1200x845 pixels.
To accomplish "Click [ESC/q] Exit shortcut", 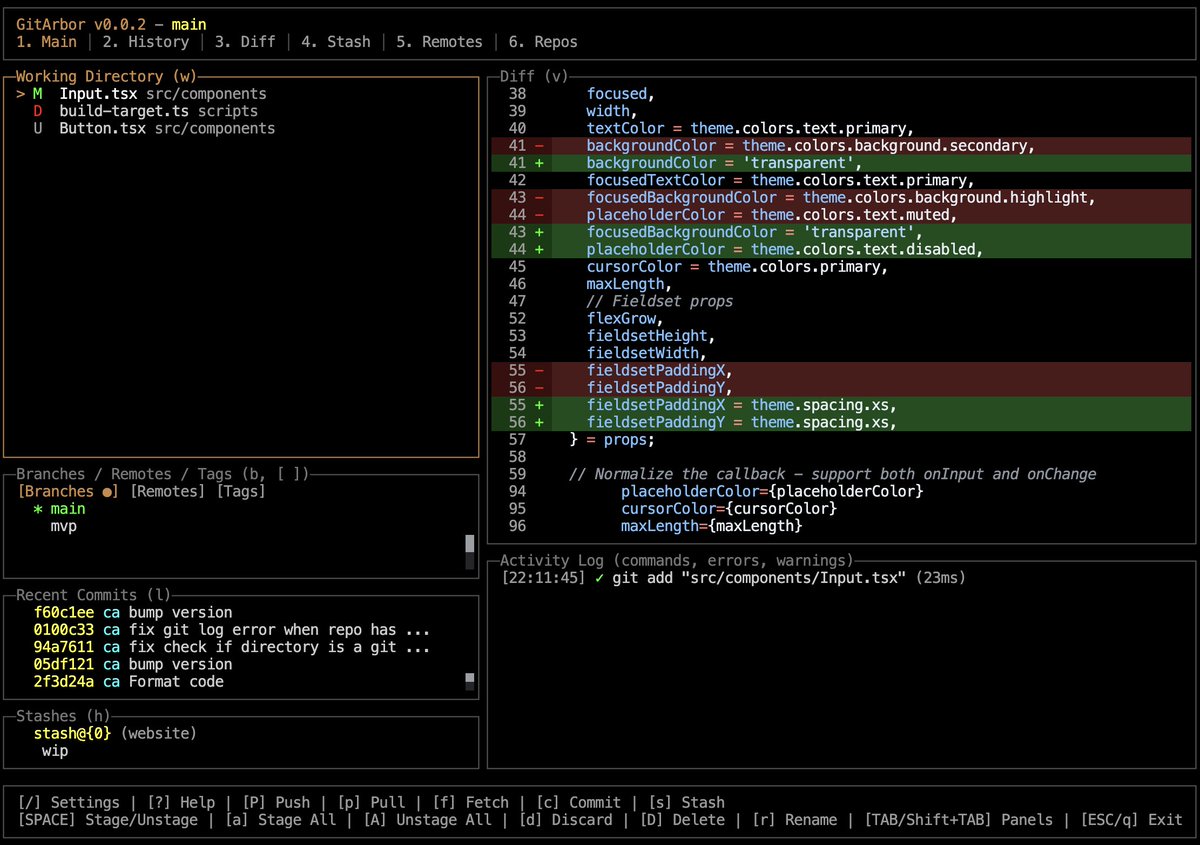I will coord(1130,820).
